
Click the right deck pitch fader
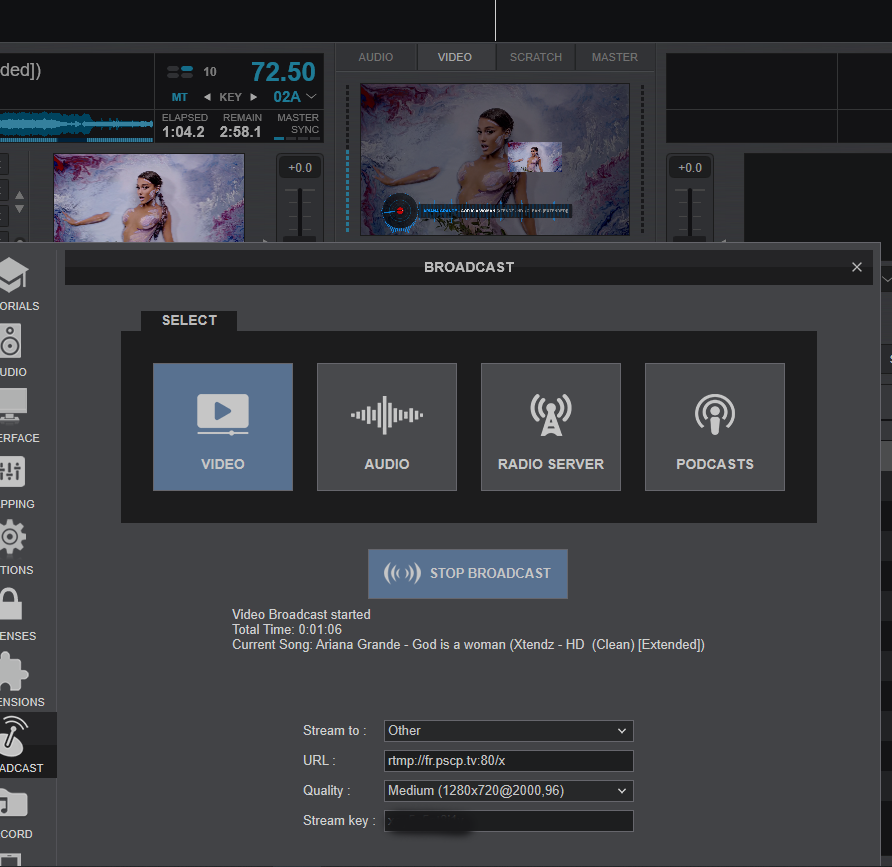[689, 213]
